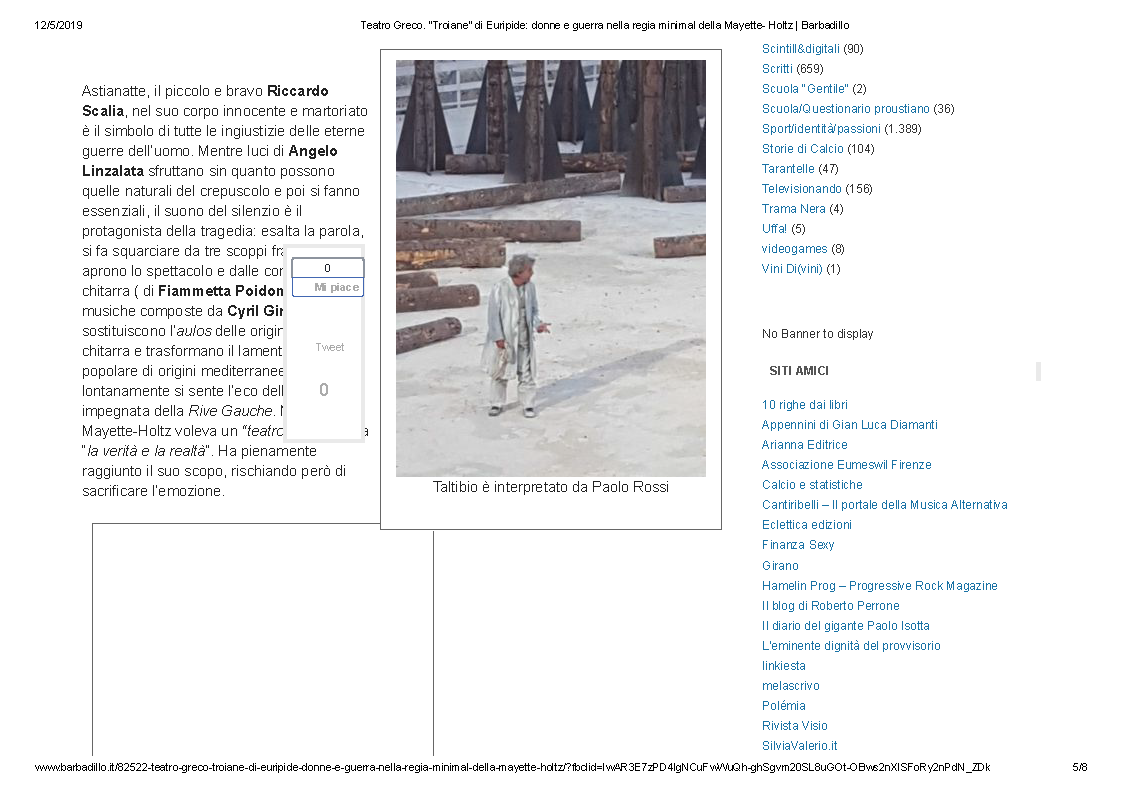This screenshot has width=1123, height=794.
Task: Click the italic quote la verità e la realtà
Action: tap(146, 452)
